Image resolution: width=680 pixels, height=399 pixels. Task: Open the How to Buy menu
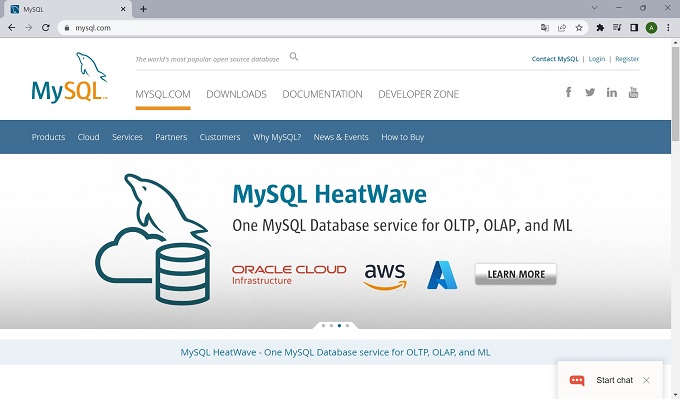point(402,137)
